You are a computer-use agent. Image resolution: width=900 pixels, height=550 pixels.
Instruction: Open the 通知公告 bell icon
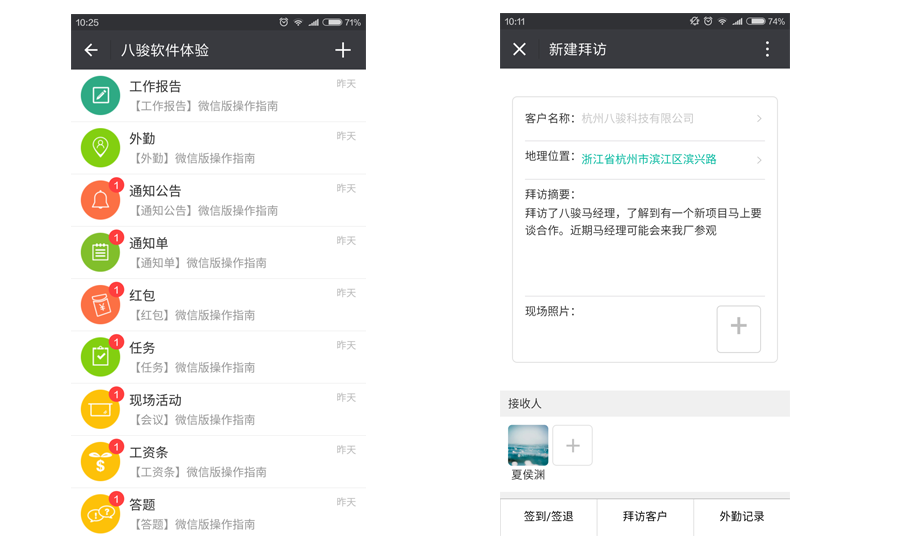(x=100, y=200)
